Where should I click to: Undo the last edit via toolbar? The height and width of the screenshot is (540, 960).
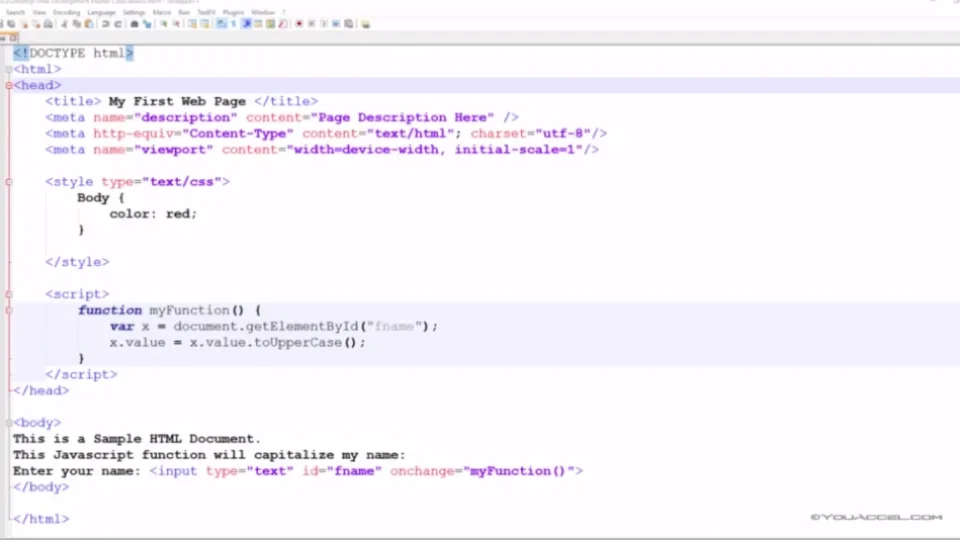click(x=105, y=24)
